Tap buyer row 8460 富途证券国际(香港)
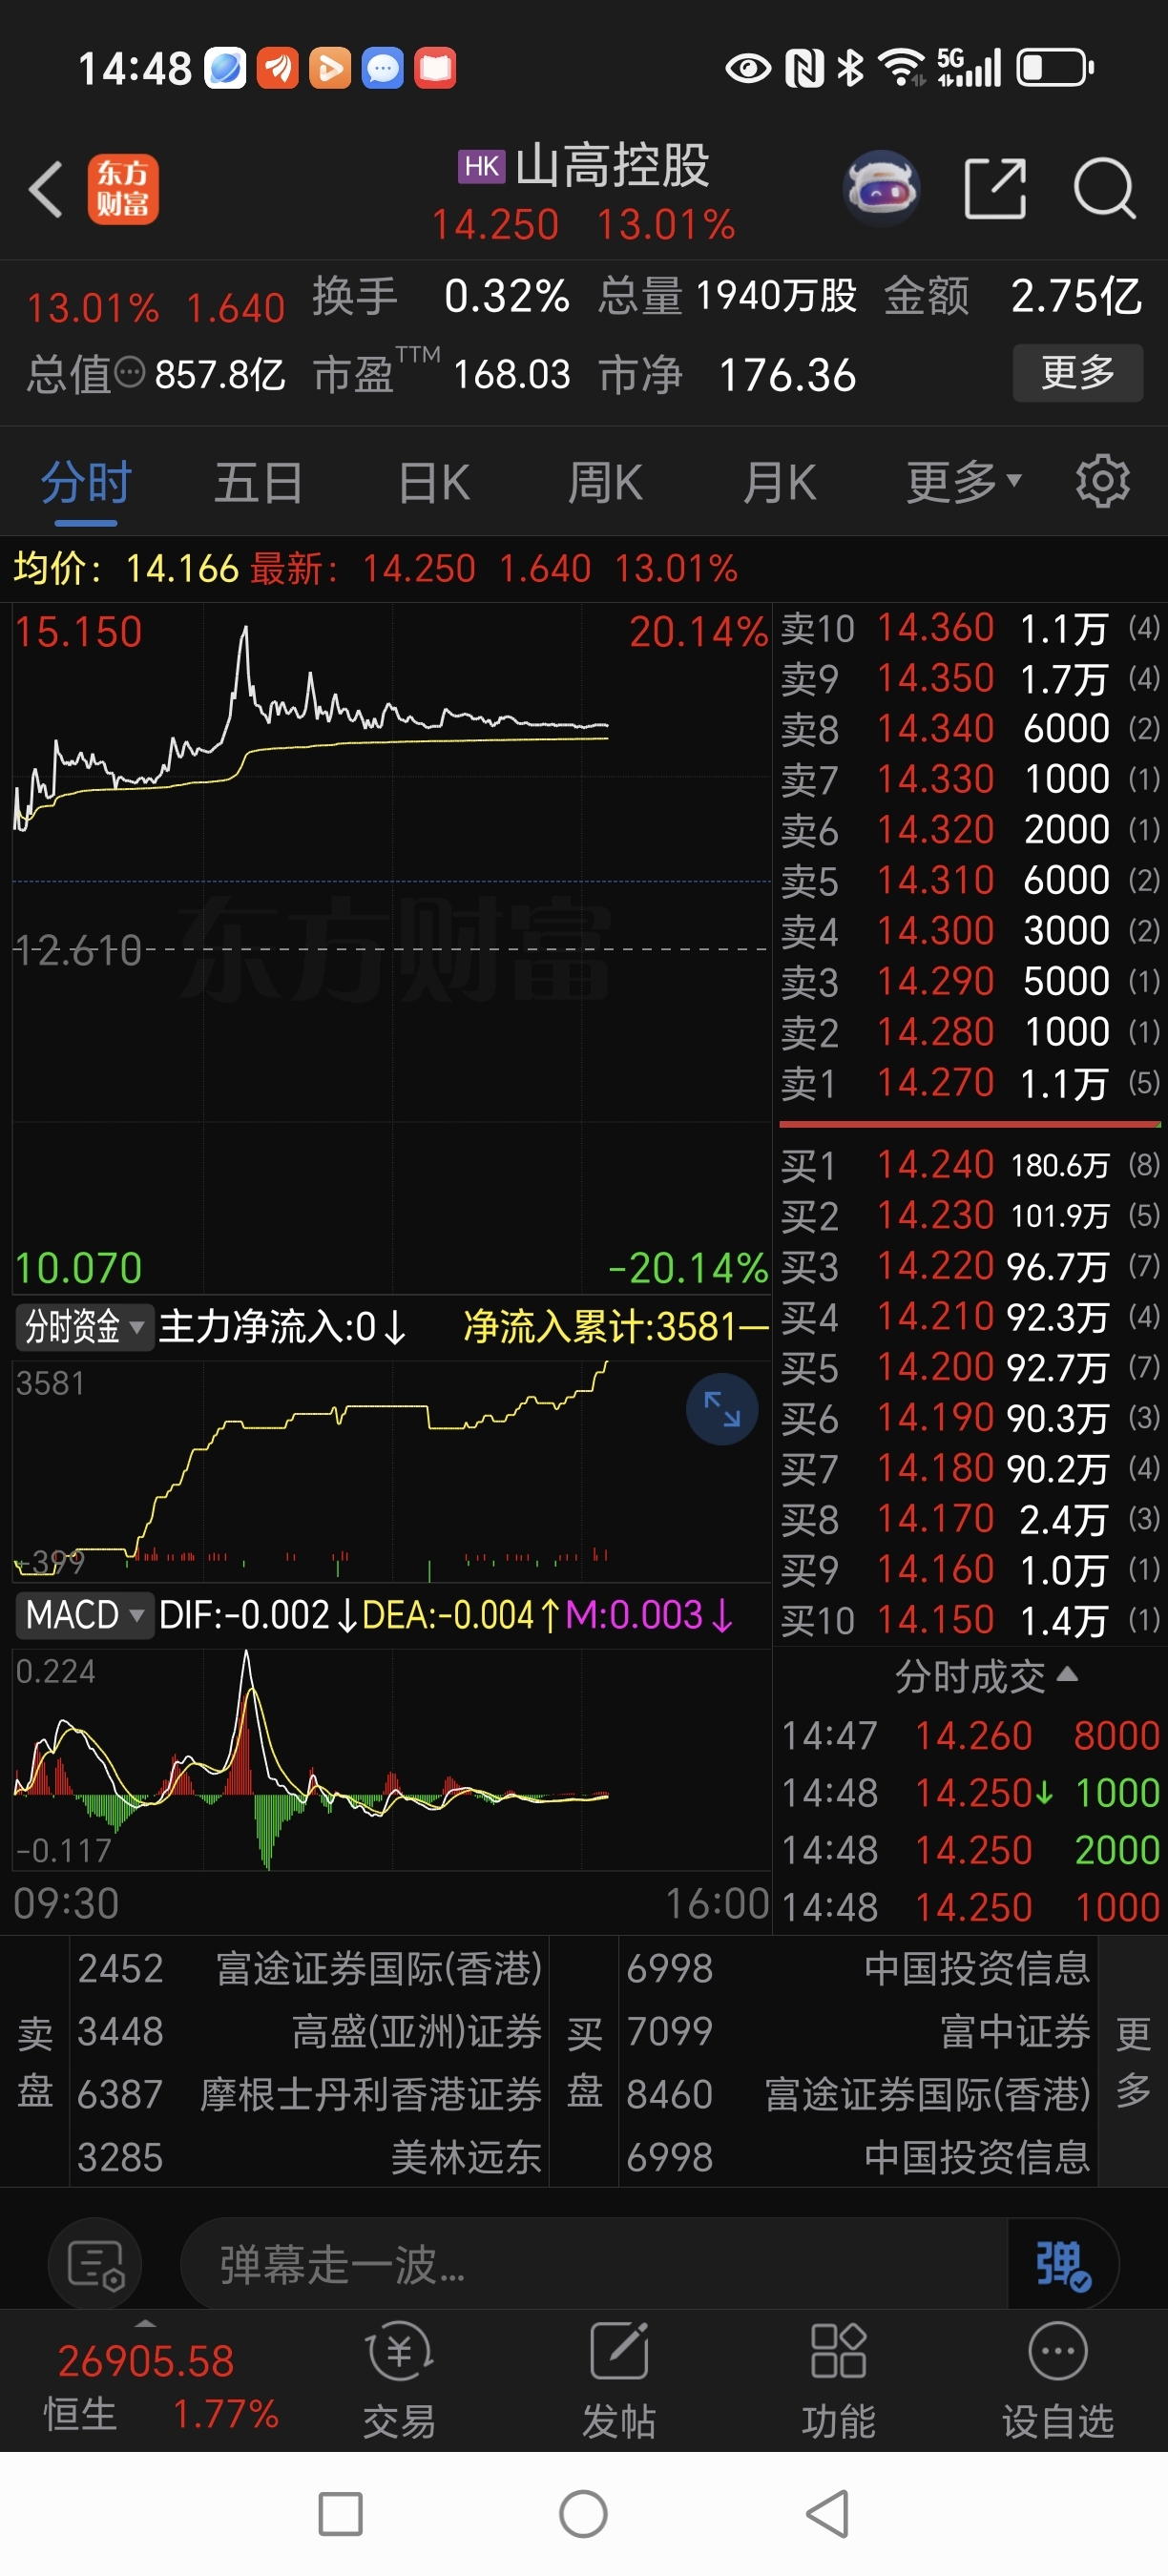Screen dimensions: 1168x2576 [x=858, y=2094]
